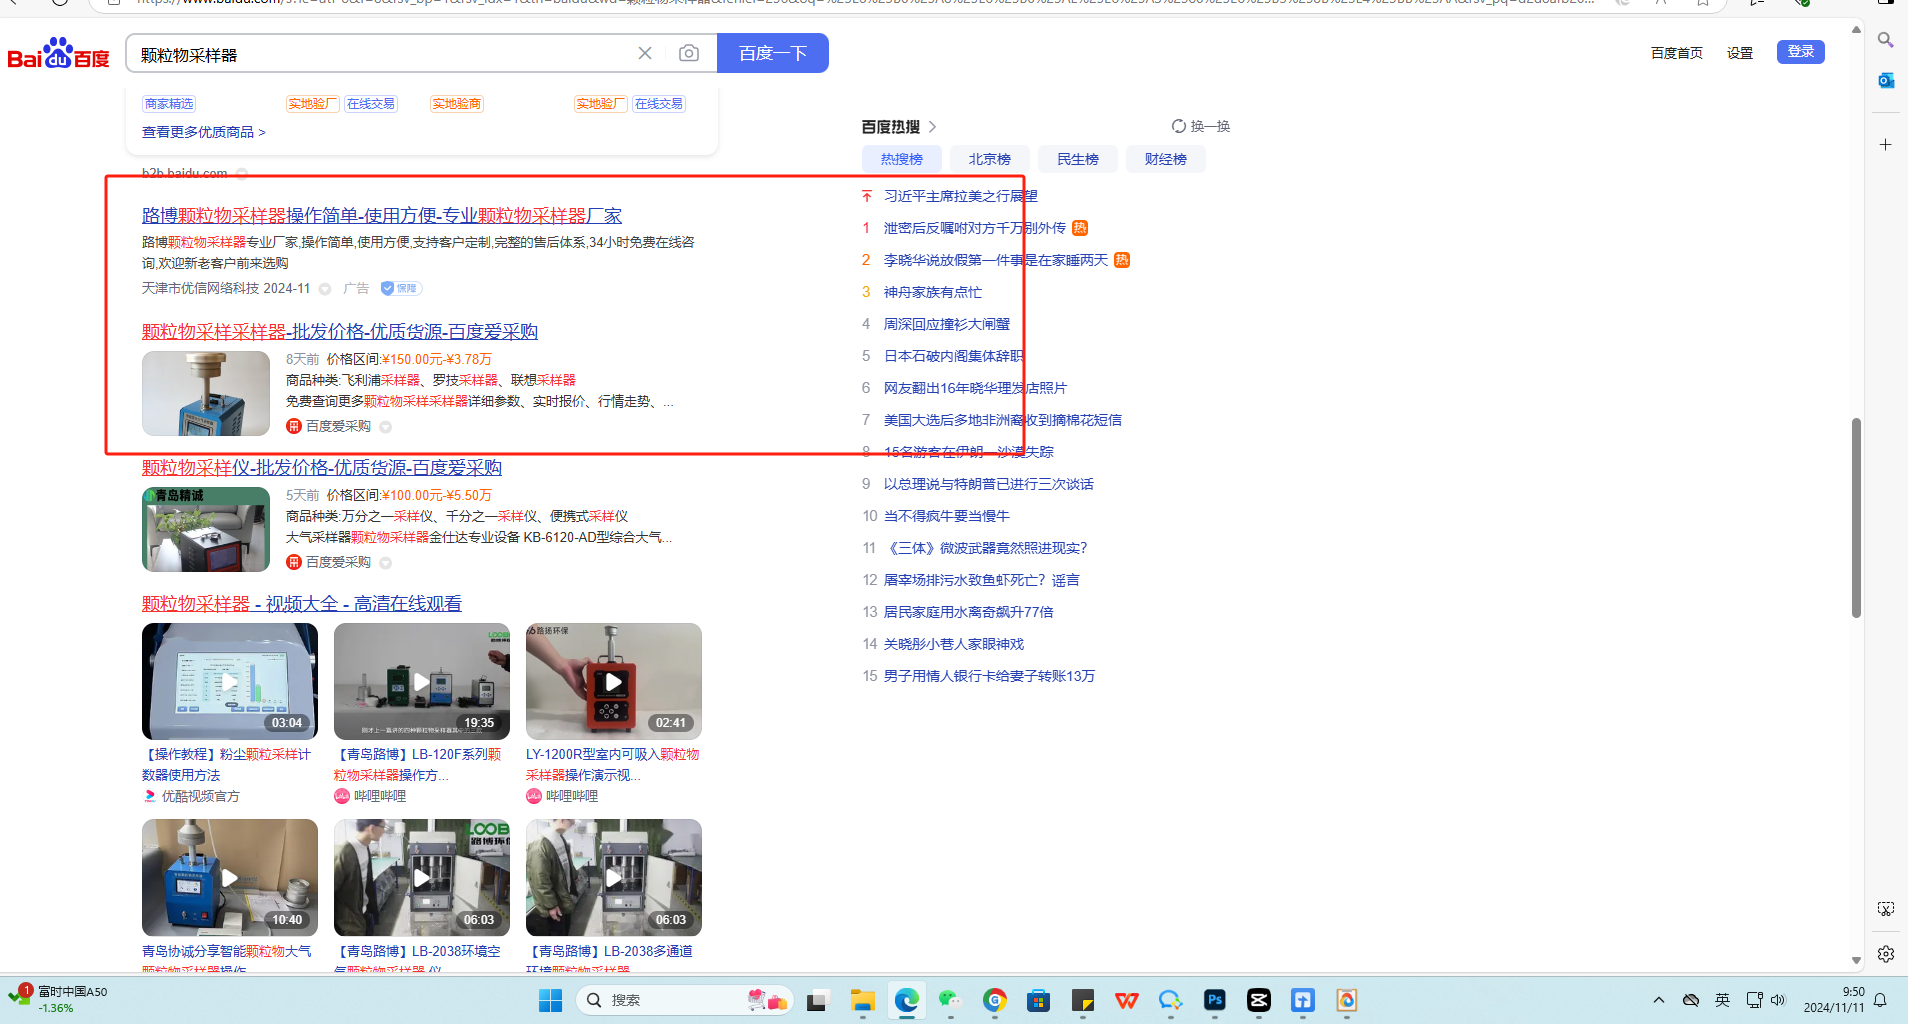1908x1024 pixels.
Task: Add a sidebar app with plus icon
Action: coord(1885,145)
